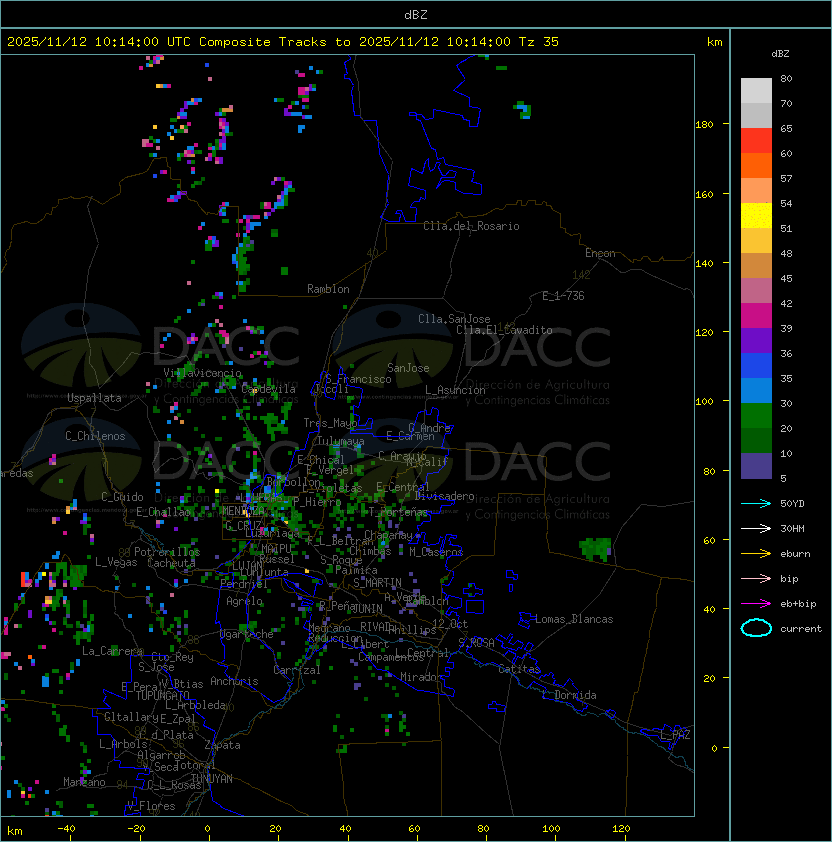Image resolution: width=832 pixels, height=842 pixels.
Task: Click the 'E_Challao' map label
Action: pos(163,512)
